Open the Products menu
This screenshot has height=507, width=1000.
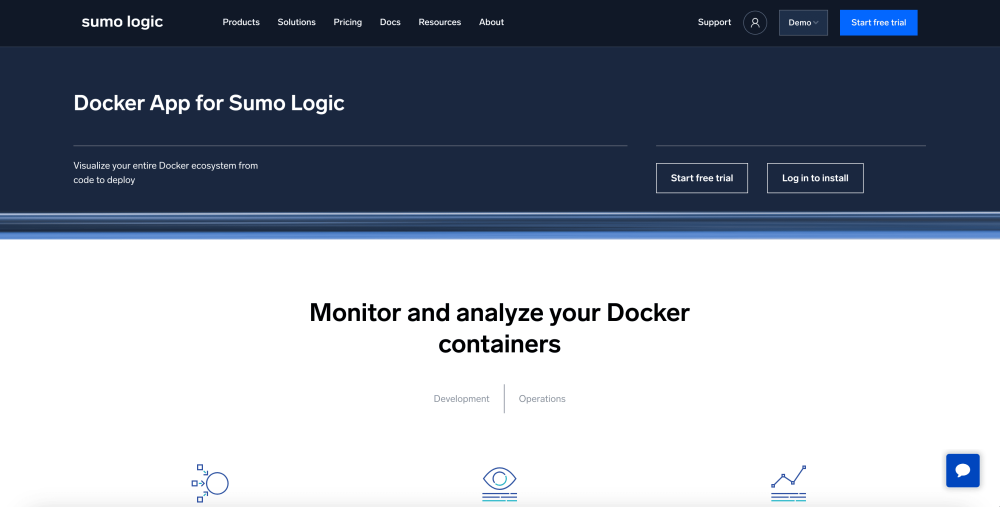point(241,22)
